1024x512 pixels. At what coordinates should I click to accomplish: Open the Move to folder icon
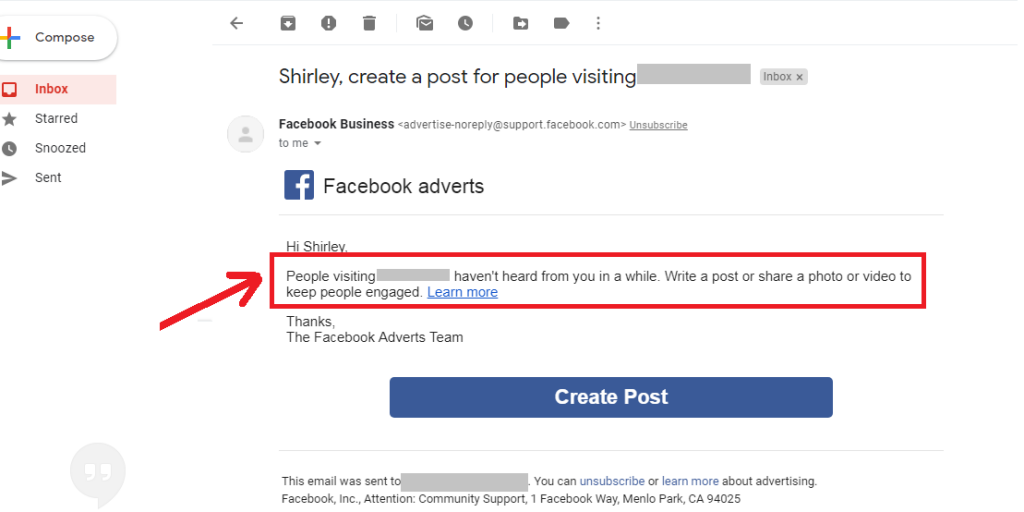pos(520,23)
